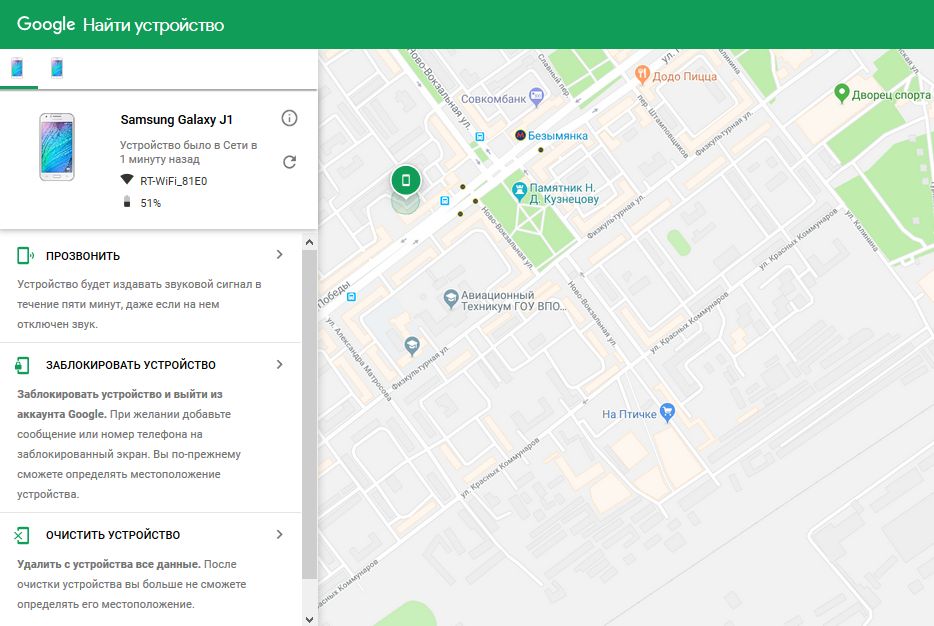Switch to the second device tab
This screenshot has width=934, height=626.
pos(57,68)
